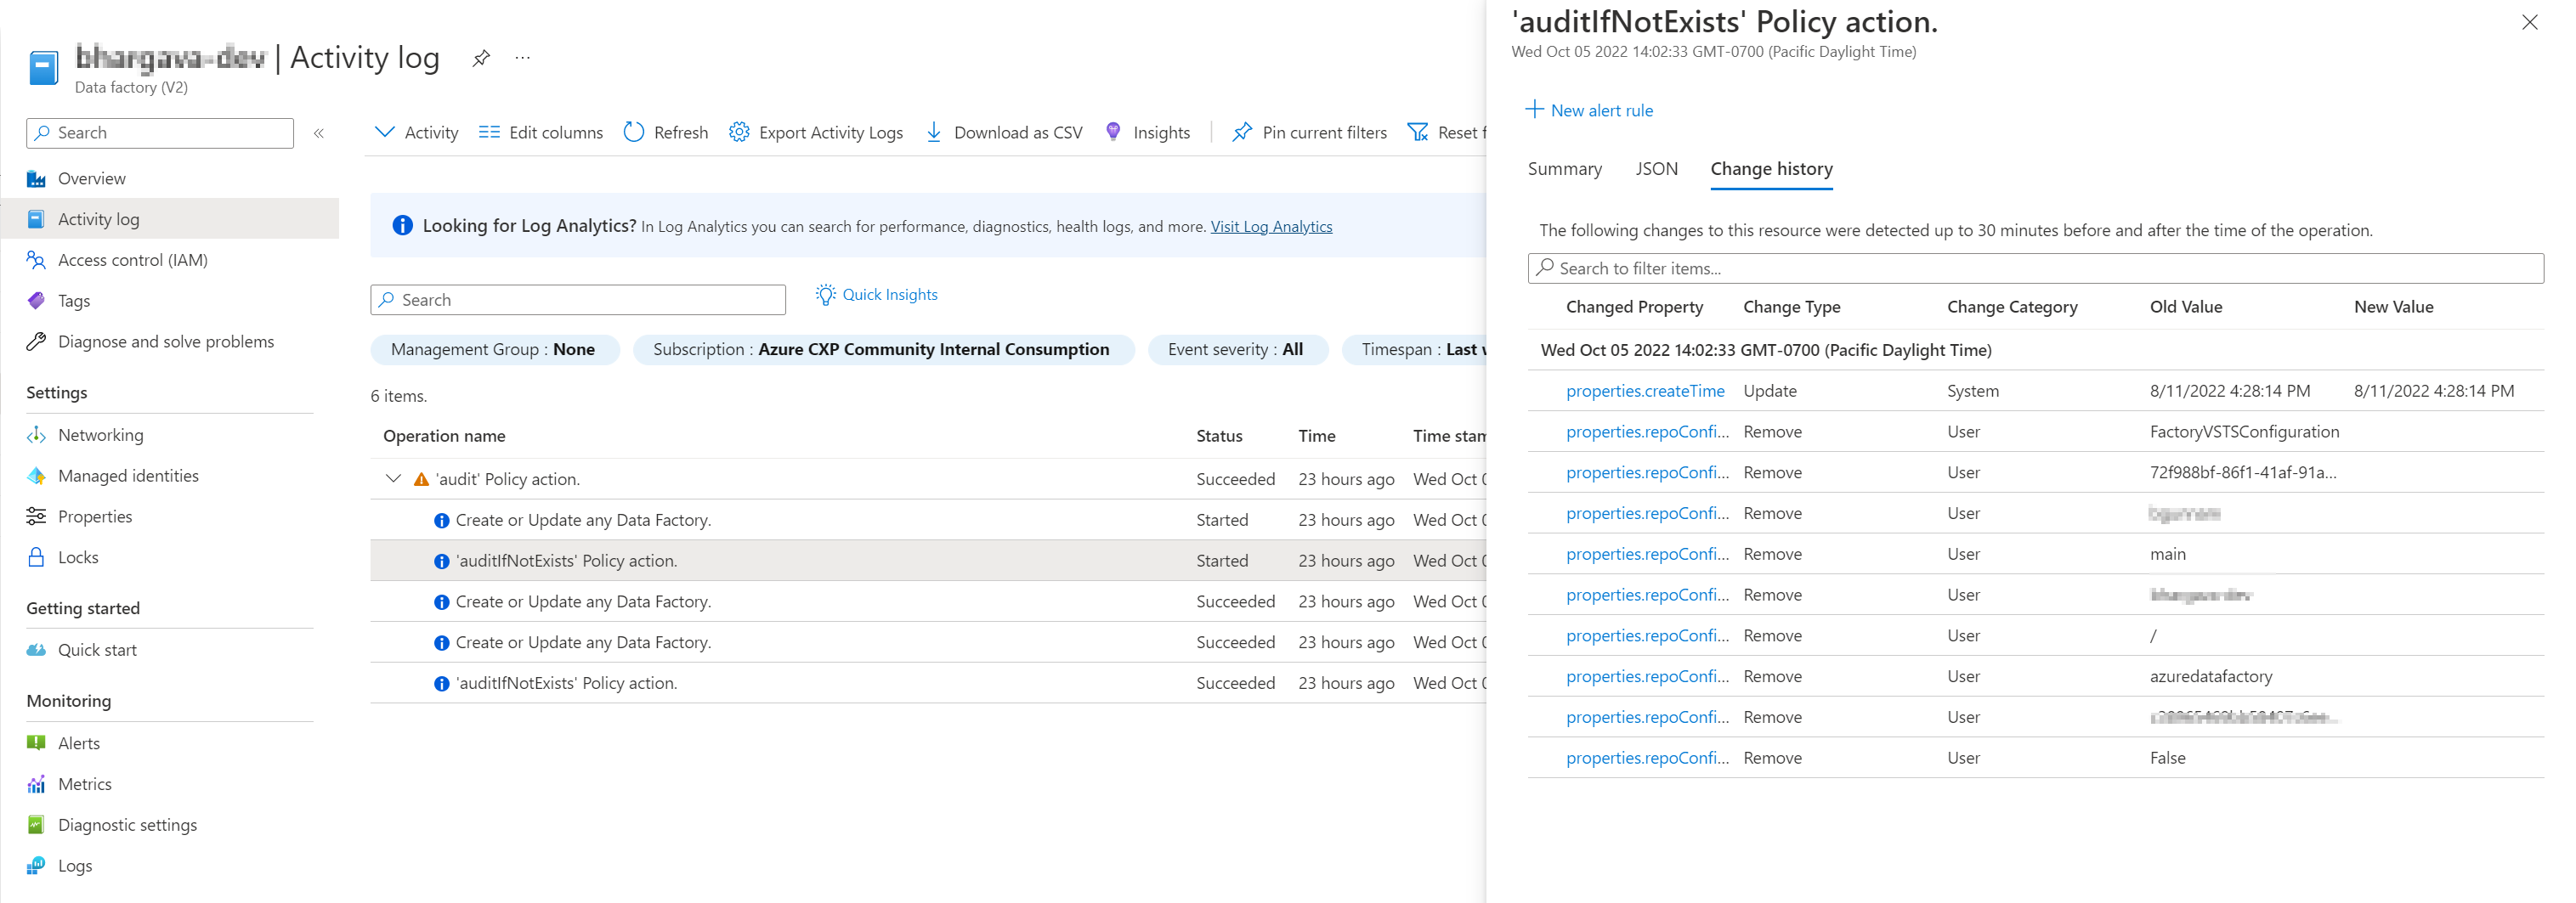2576x903 pixels.
Task: Click the activity log Search box
Action: 578,300
